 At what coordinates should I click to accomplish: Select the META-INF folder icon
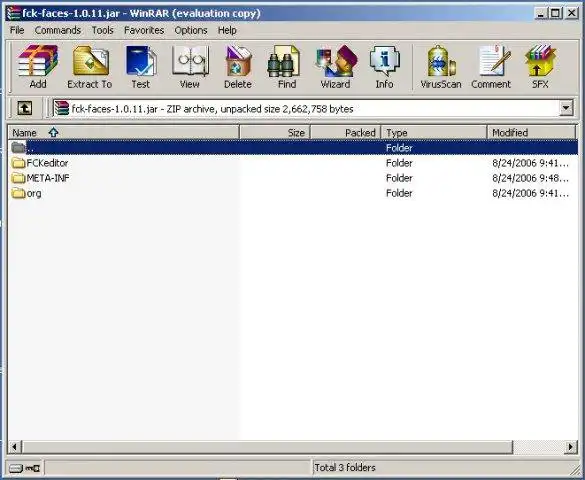[x=18, y=178]
